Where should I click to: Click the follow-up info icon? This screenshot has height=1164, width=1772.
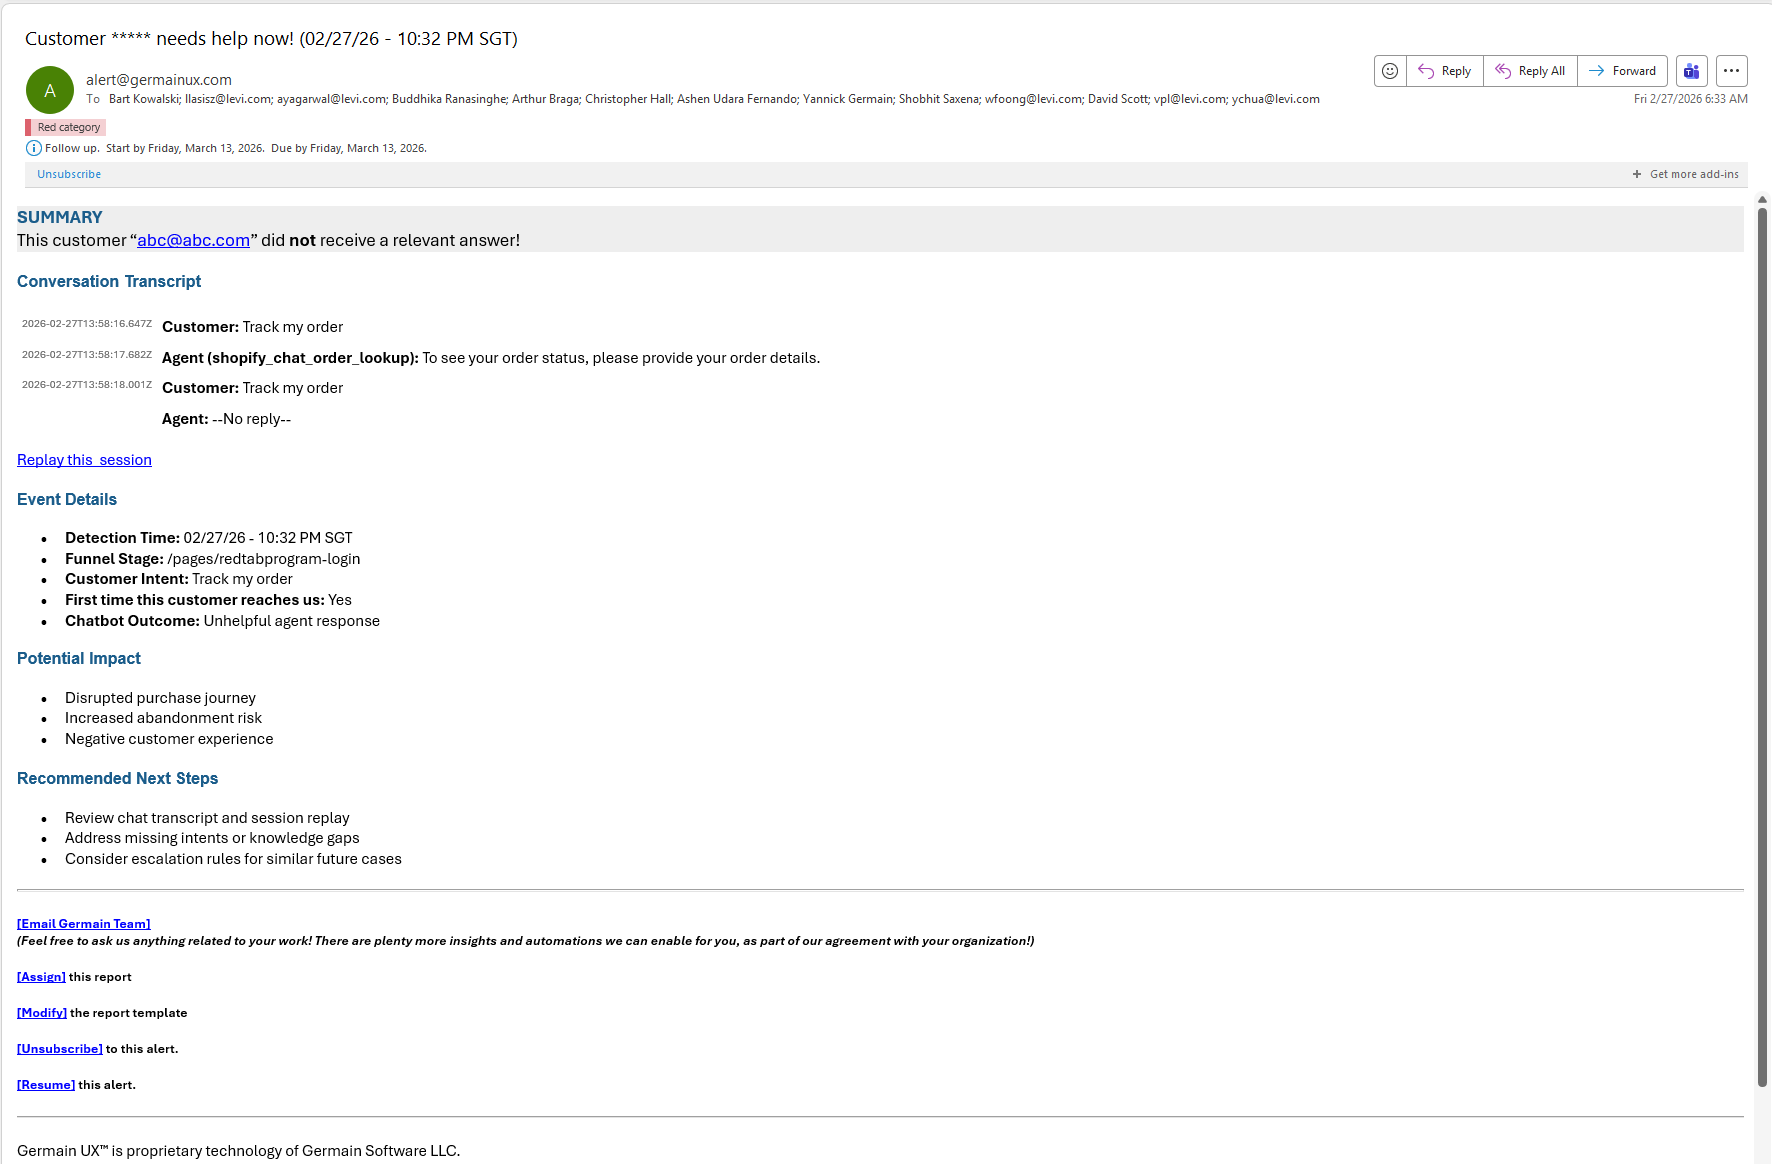pyautogui.click(x=34, y=148)
